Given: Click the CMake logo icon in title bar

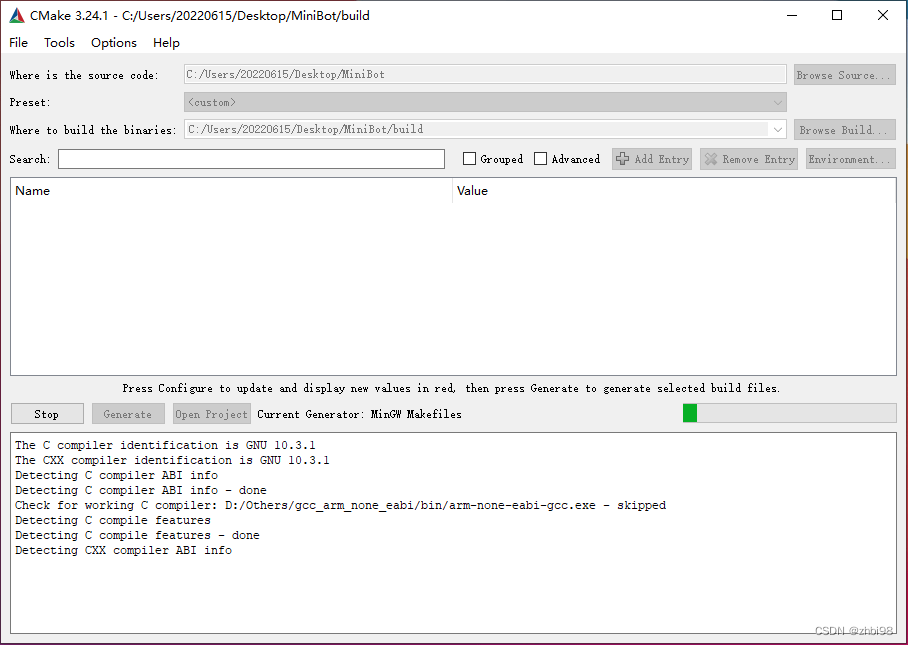Looking at the screenshot, I should coord(17,16).
